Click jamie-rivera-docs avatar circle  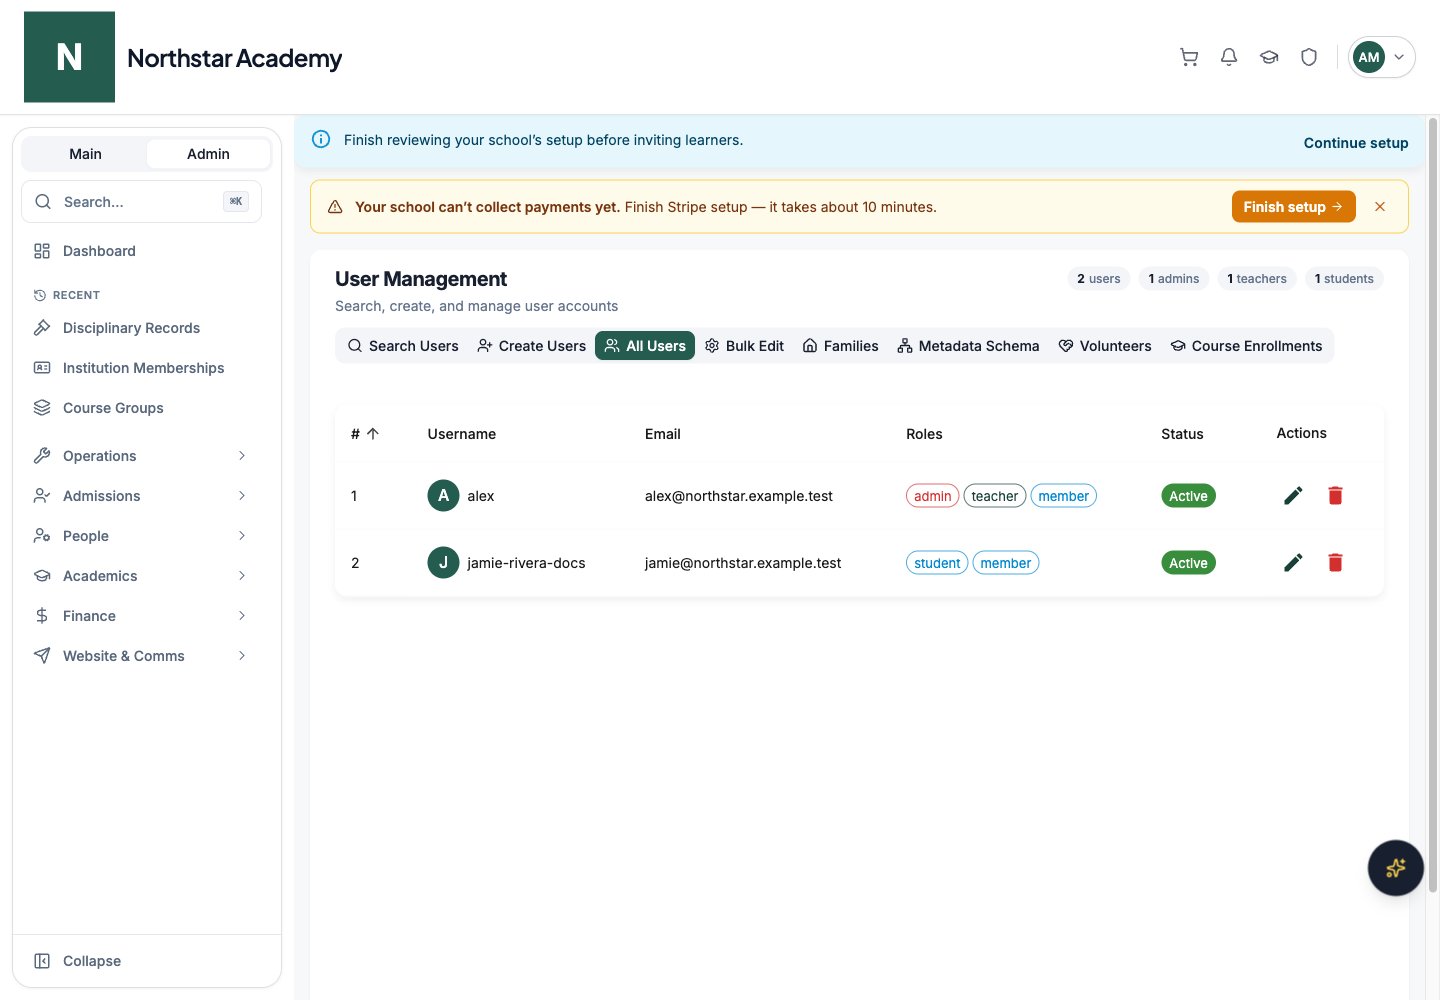click(443, 563)
